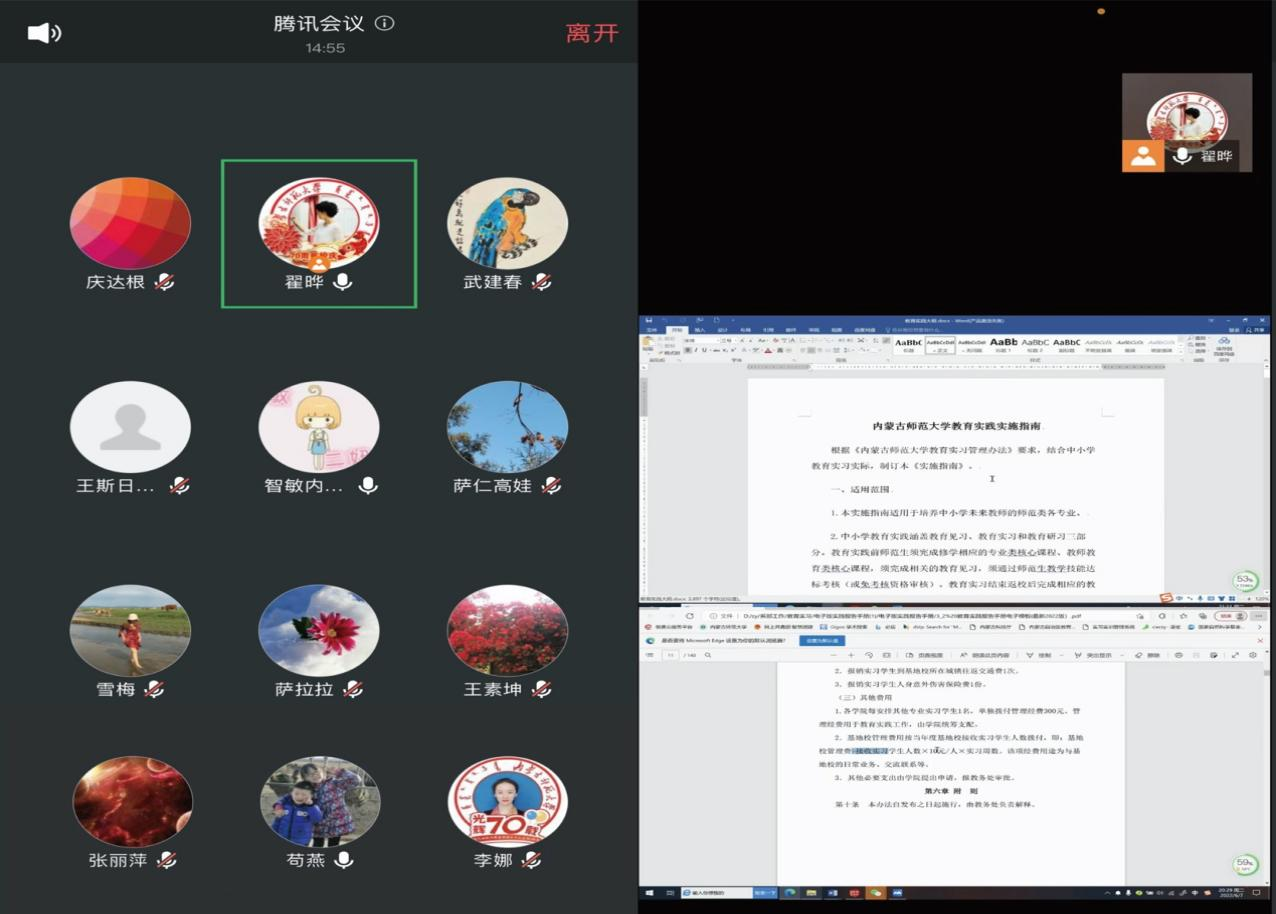Screen dimensions: 1276x914
Task: Open the 文件 tab in Word ribbon
Action: 652,330
